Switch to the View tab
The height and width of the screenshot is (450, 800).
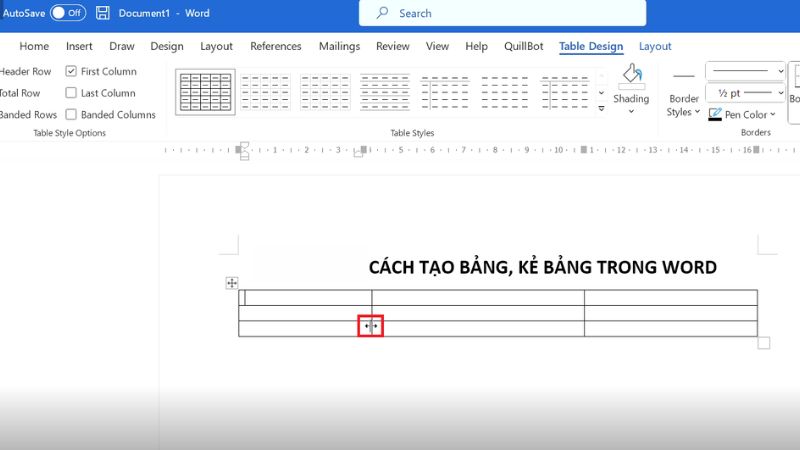pyautogui.click(x=437, y=46)
